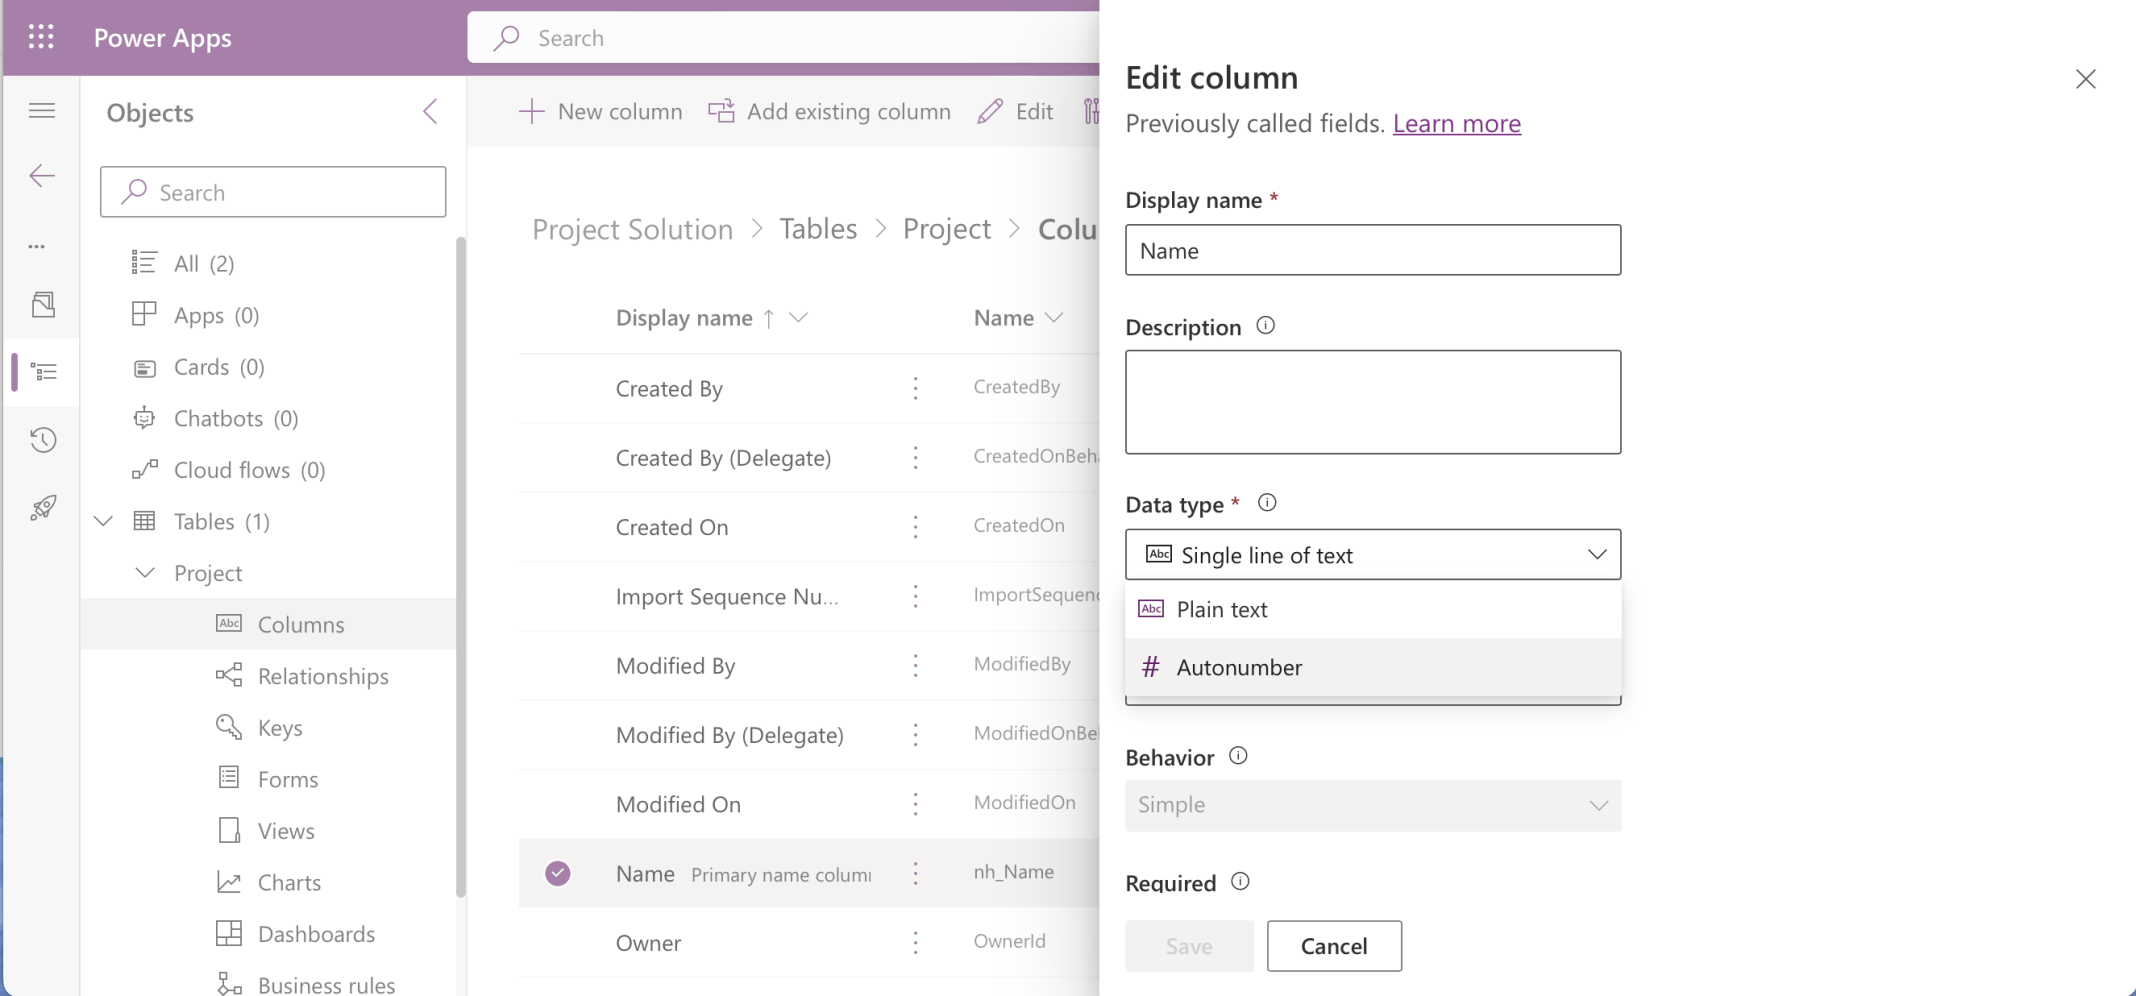The width and height of the screenshot is (2136, 996).
Task: Click the Description info icon
Action: click(x=1265, y=326)
